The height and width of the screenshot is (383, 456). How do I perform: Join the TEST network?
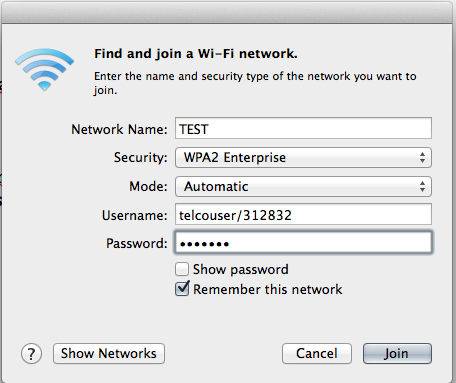click(x=397, y=353)
